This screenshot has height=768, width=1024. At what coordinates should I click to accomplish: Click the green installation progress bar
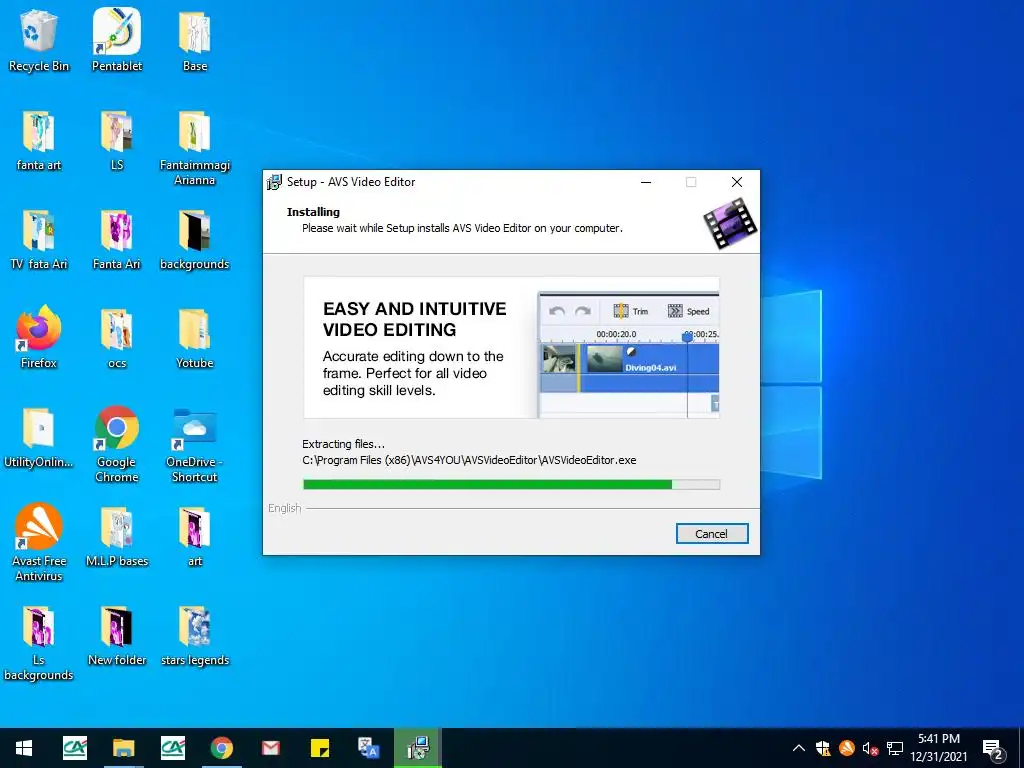[511, 485]
